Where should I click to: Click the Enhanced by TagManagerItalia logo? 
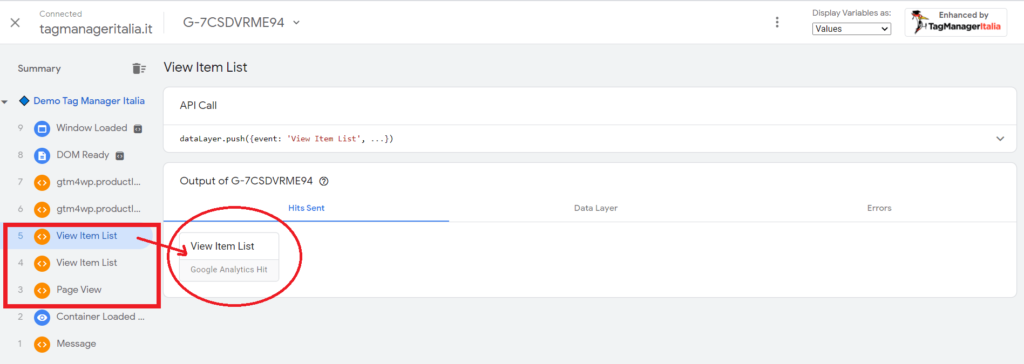[x=955, y=22]
